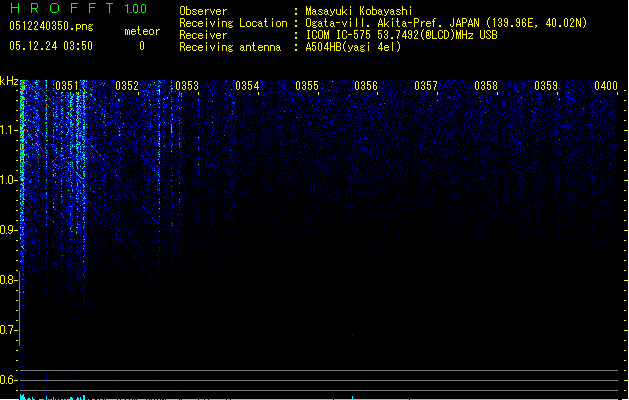This screenshot has height=400, width=629.
Task: Click the 0355 time marker
Action: pos(307,86)
